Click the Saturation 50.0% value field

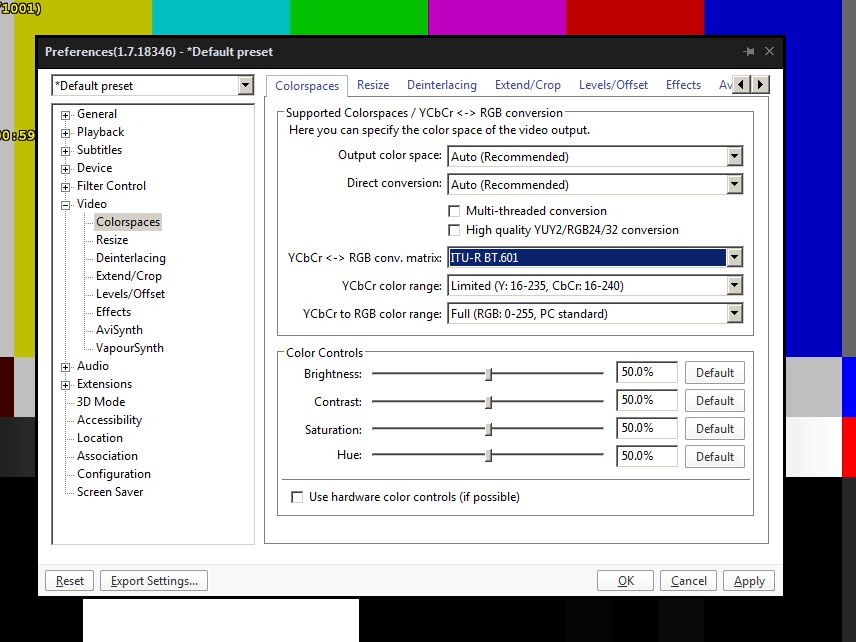647,428
